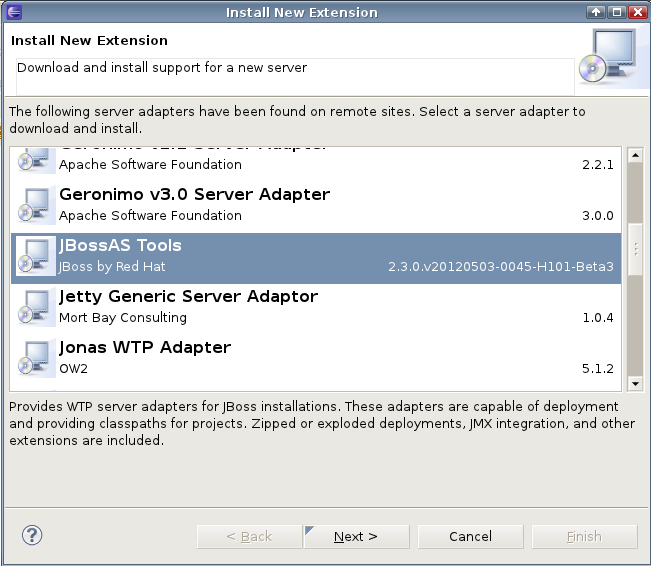Click the scrollbar up arrow
Viewport: 651px width, 566px height.
[634, 154]
